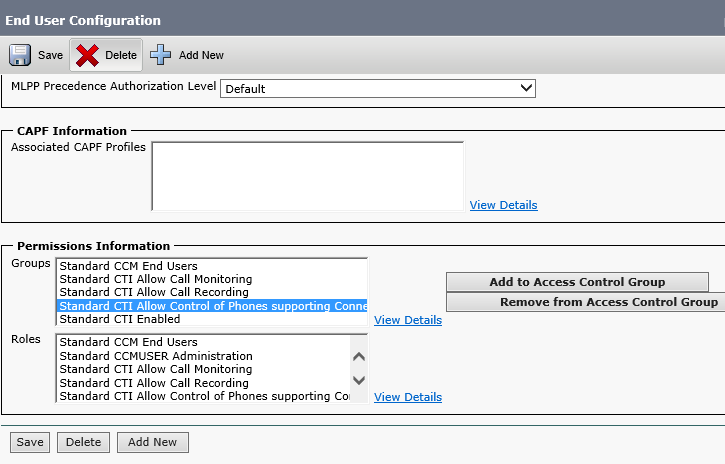The width and height of the screenshot is (725, 464).
Task: Click Remove from Access Control Group button
Action: coord(586,302)
